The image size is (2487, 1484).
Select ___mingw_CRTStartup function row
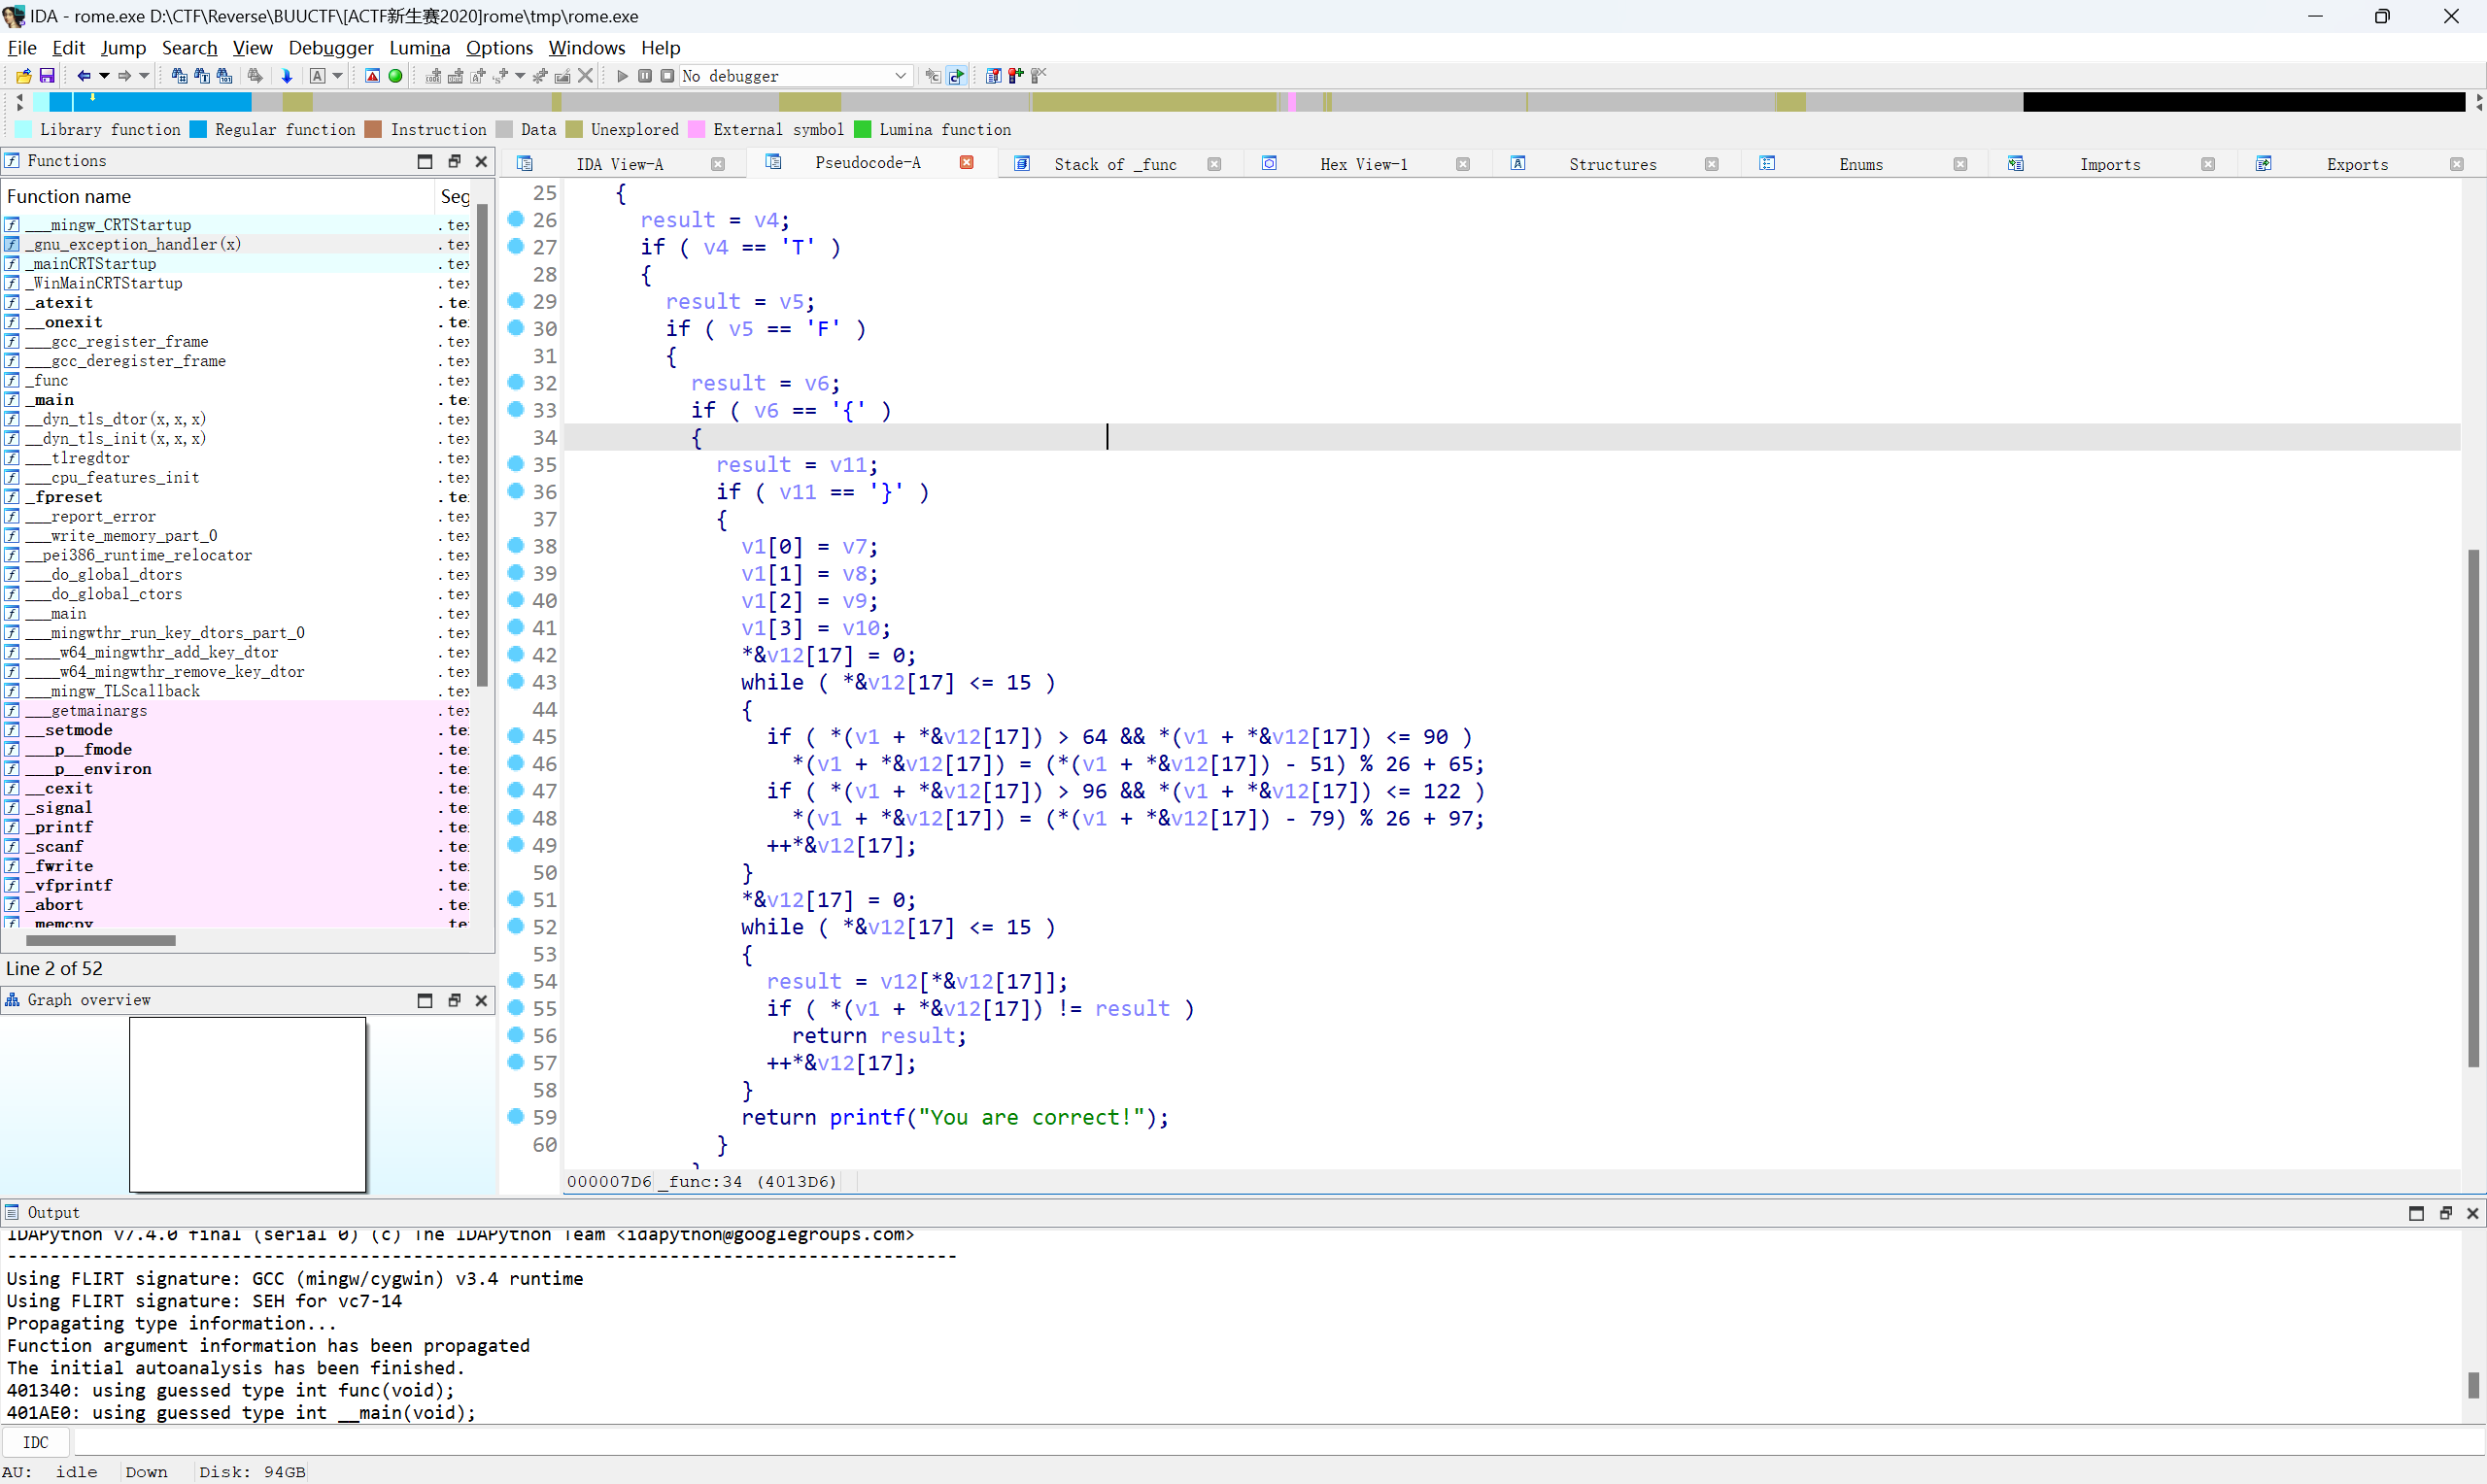[236, 225]
